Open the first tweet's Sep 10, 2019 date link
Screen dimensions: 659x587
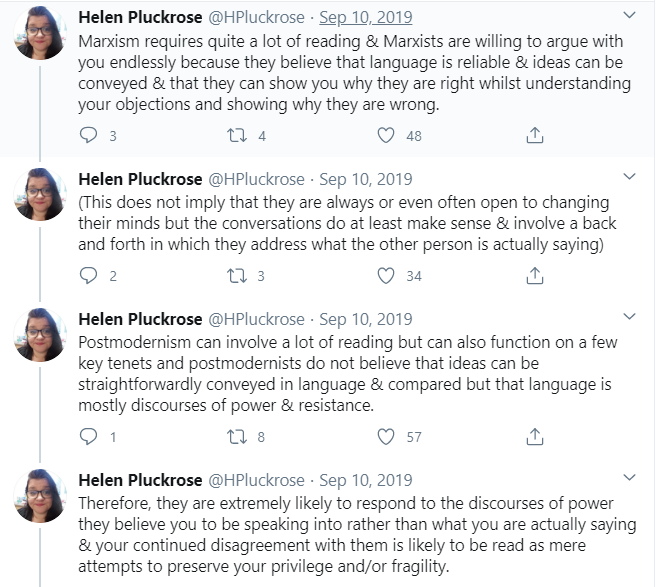[x=365, y=18]
